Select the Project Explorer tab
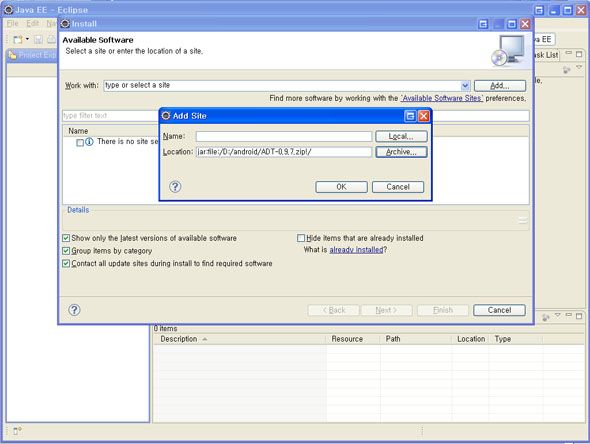 point(32,55)
